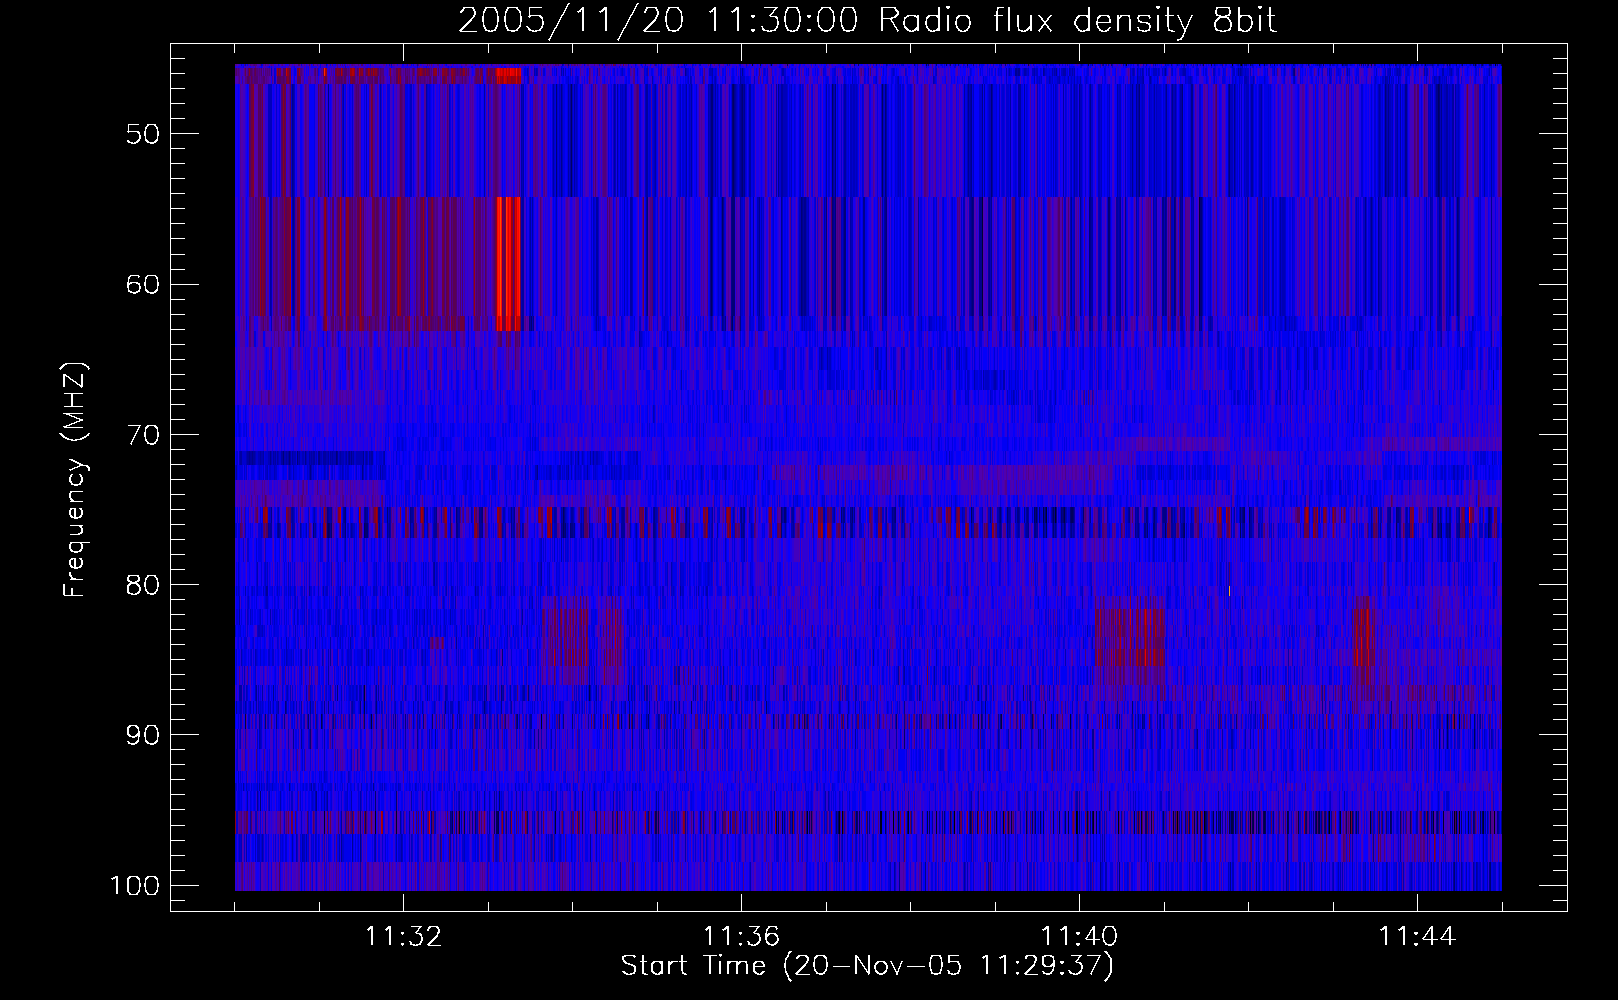Select the 80 frequency tick label
The width and height of the screenshot is (1618, 1000).
click(143, 585)
